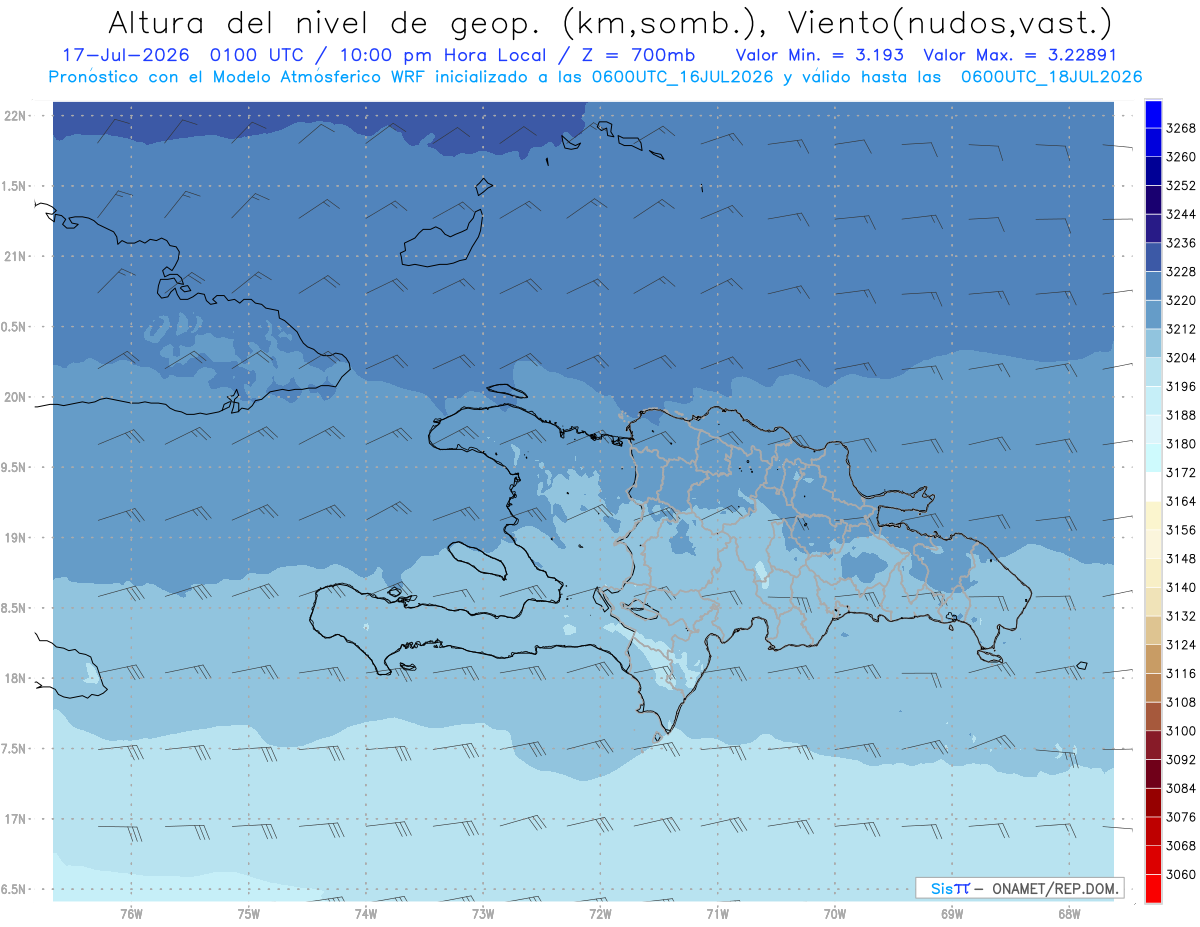Click the legend value 3212

tap(1181, 329)
